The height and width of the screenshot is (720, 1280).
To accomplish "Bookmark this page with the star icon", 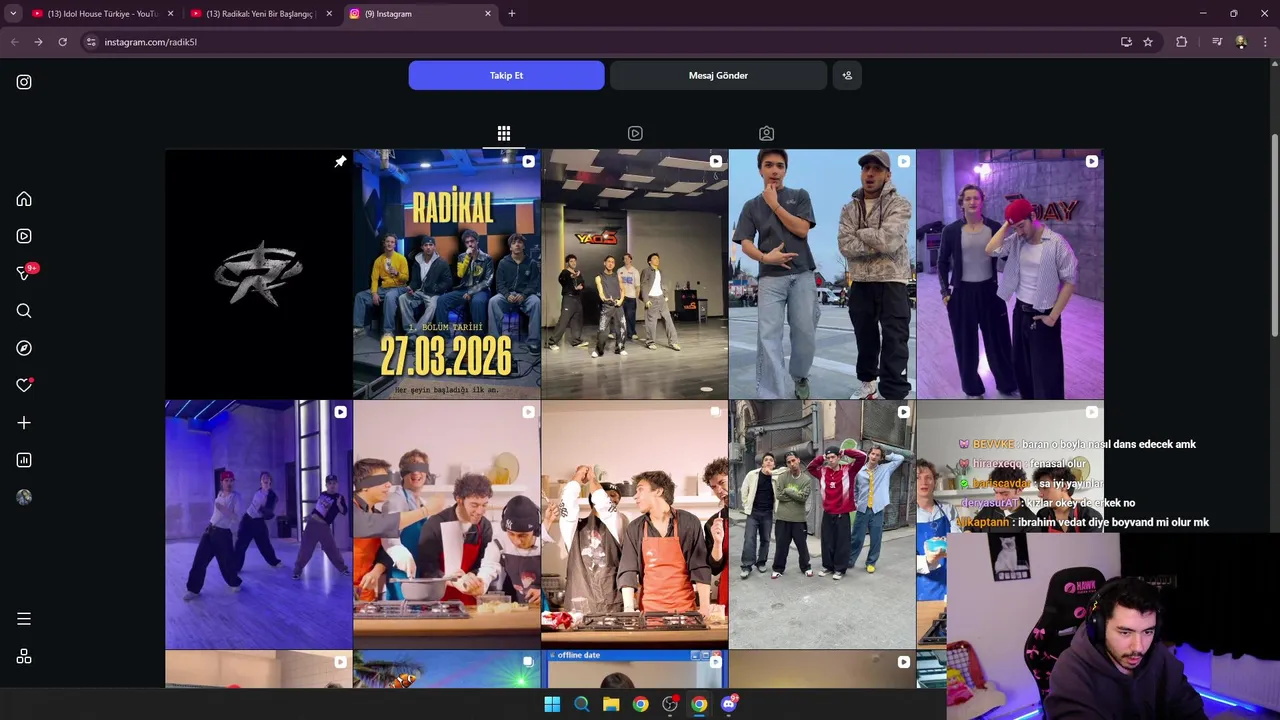I will tap(1148, 42).
